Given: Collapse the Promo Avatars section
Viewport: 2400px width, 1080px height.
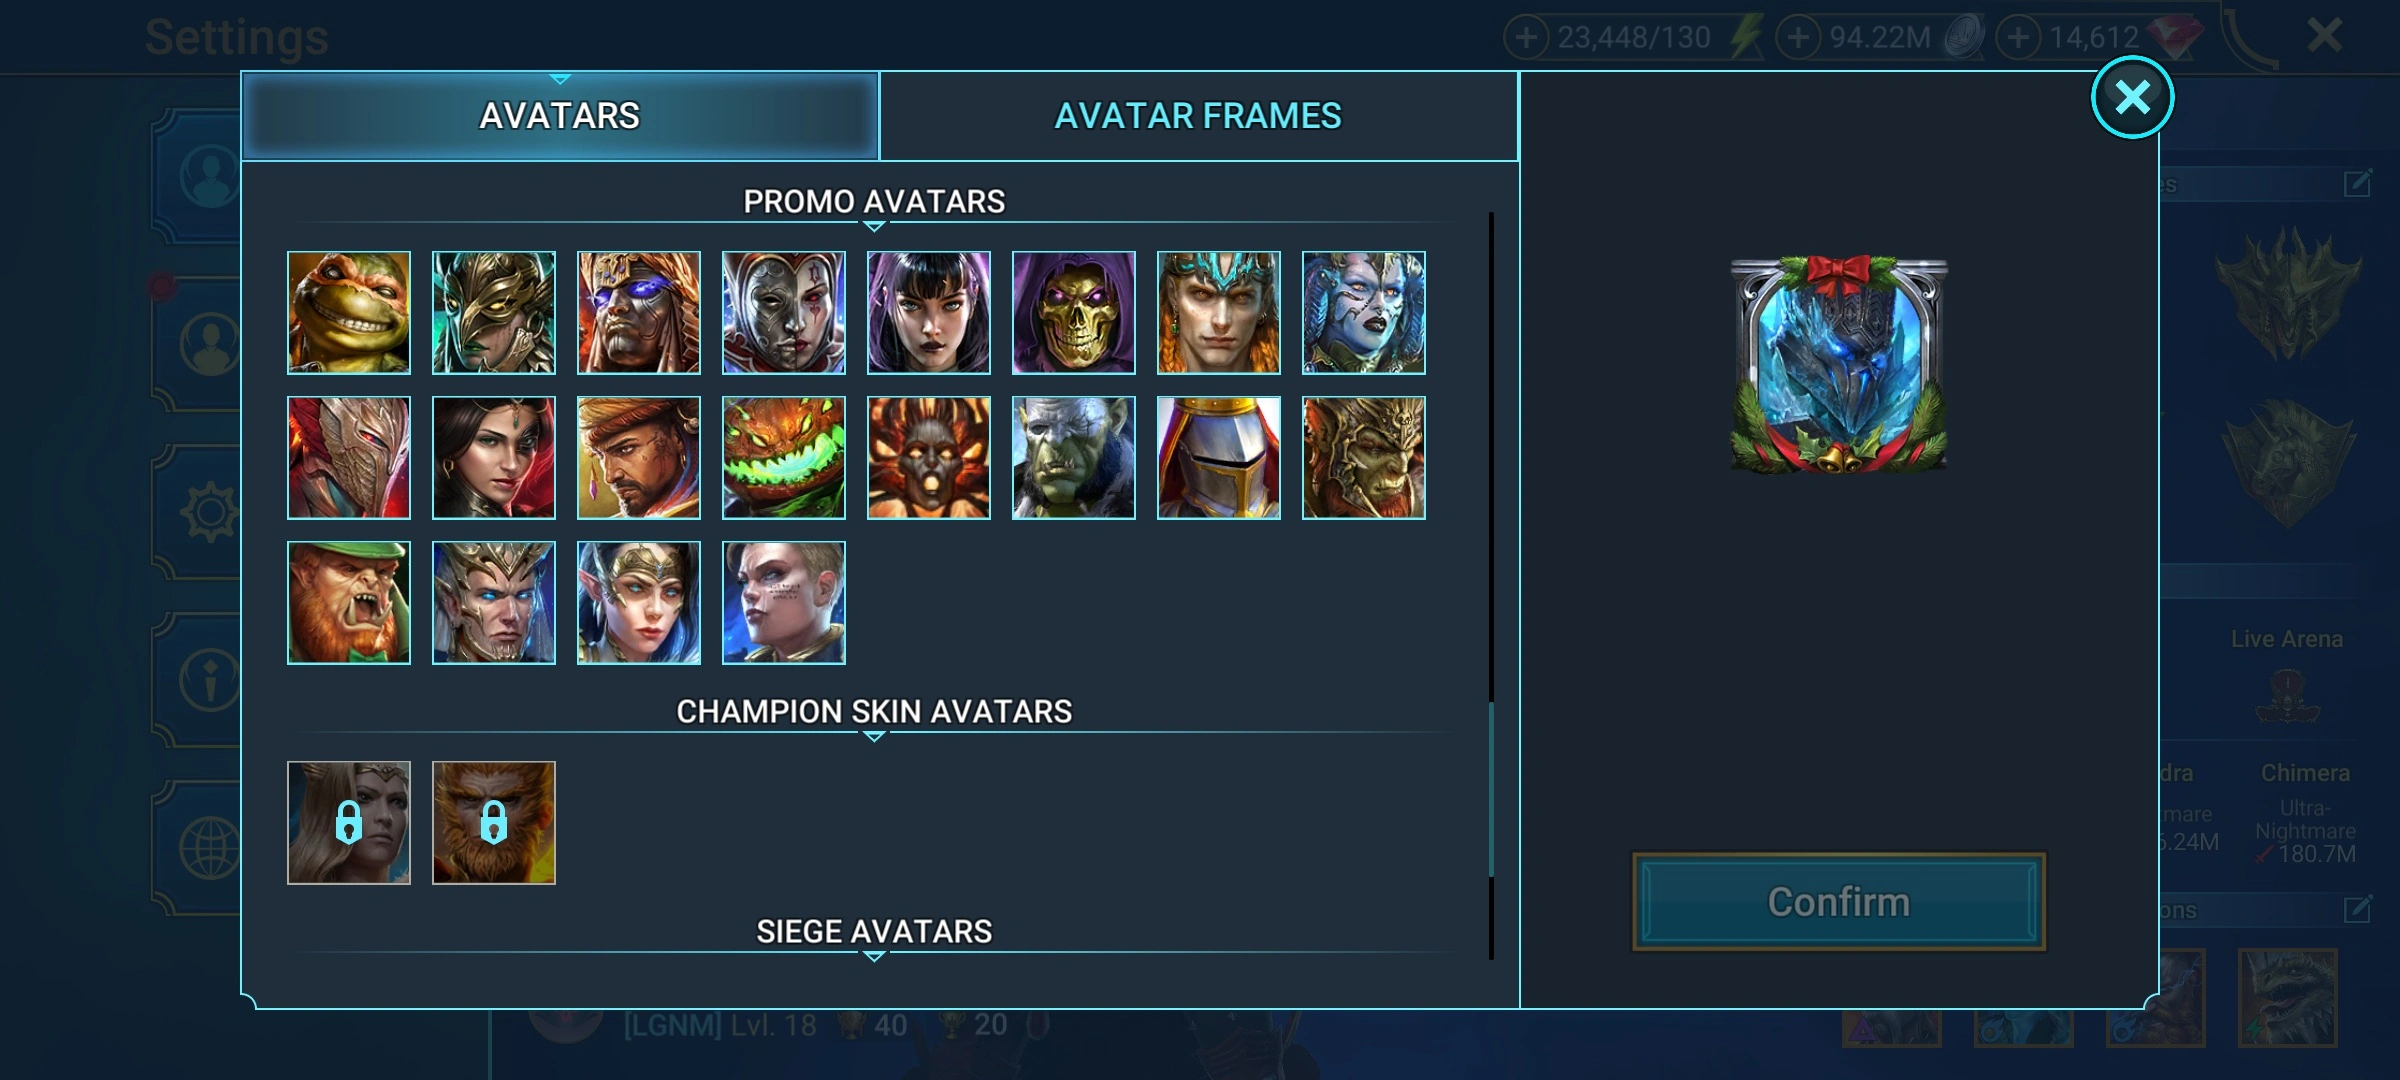Looking at the screenshot, I should click(873, 203).
